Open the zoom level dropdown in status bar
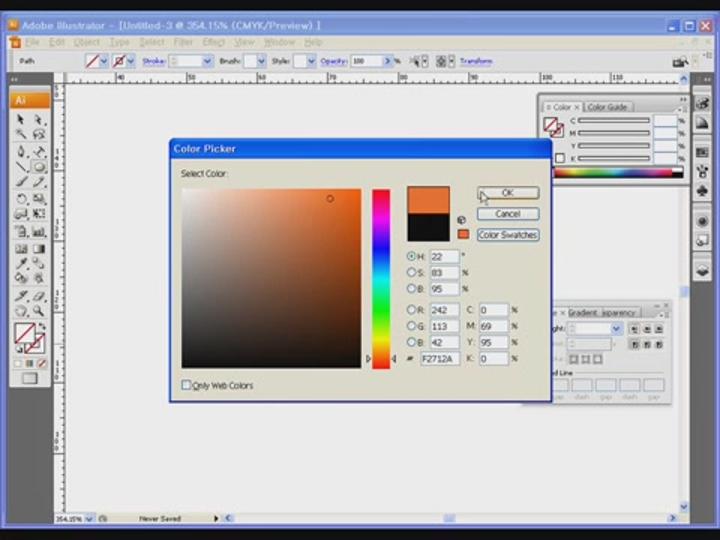The image size is (720, 540). click(x=89, y=518)
